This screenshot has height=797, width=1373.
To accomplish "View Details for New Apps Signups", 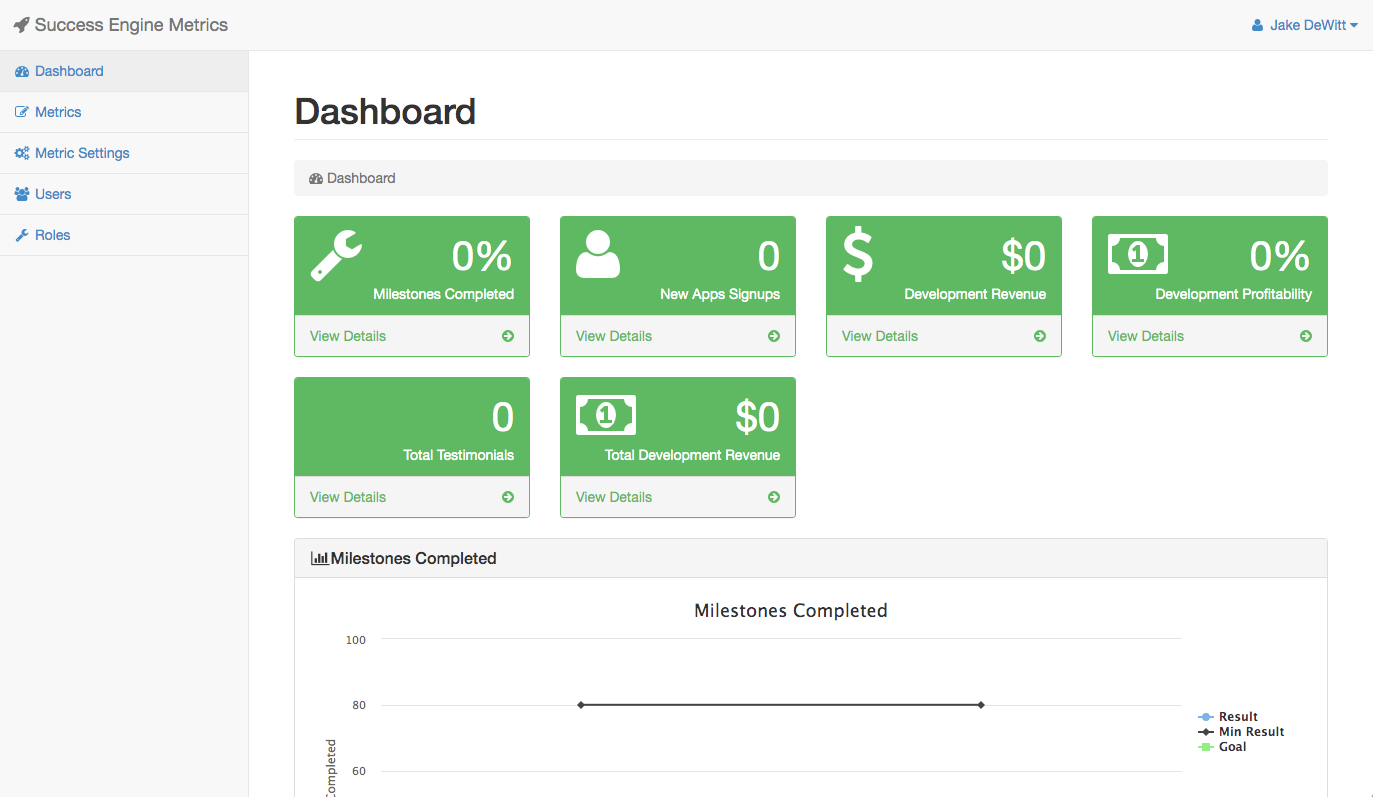I will 614,336.
